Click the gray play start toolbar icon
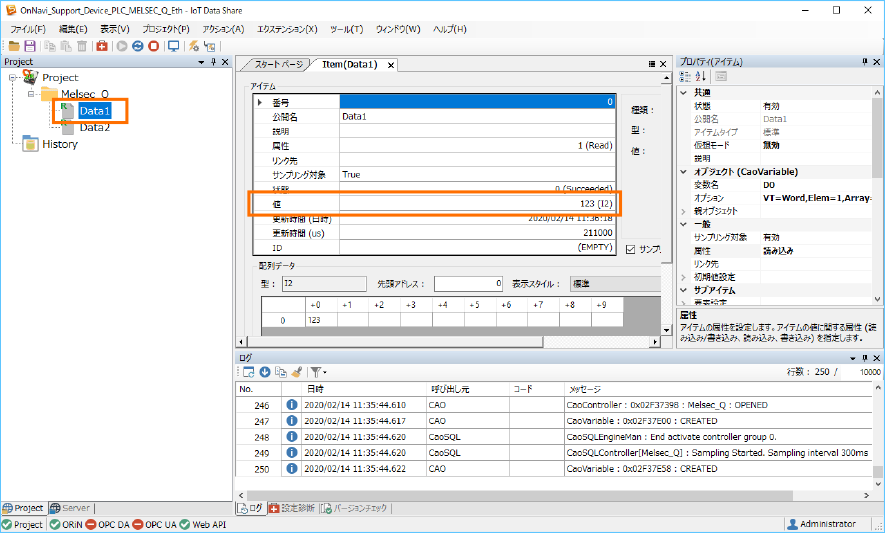This screenshot has width=885, height=533. click(122, 46)
